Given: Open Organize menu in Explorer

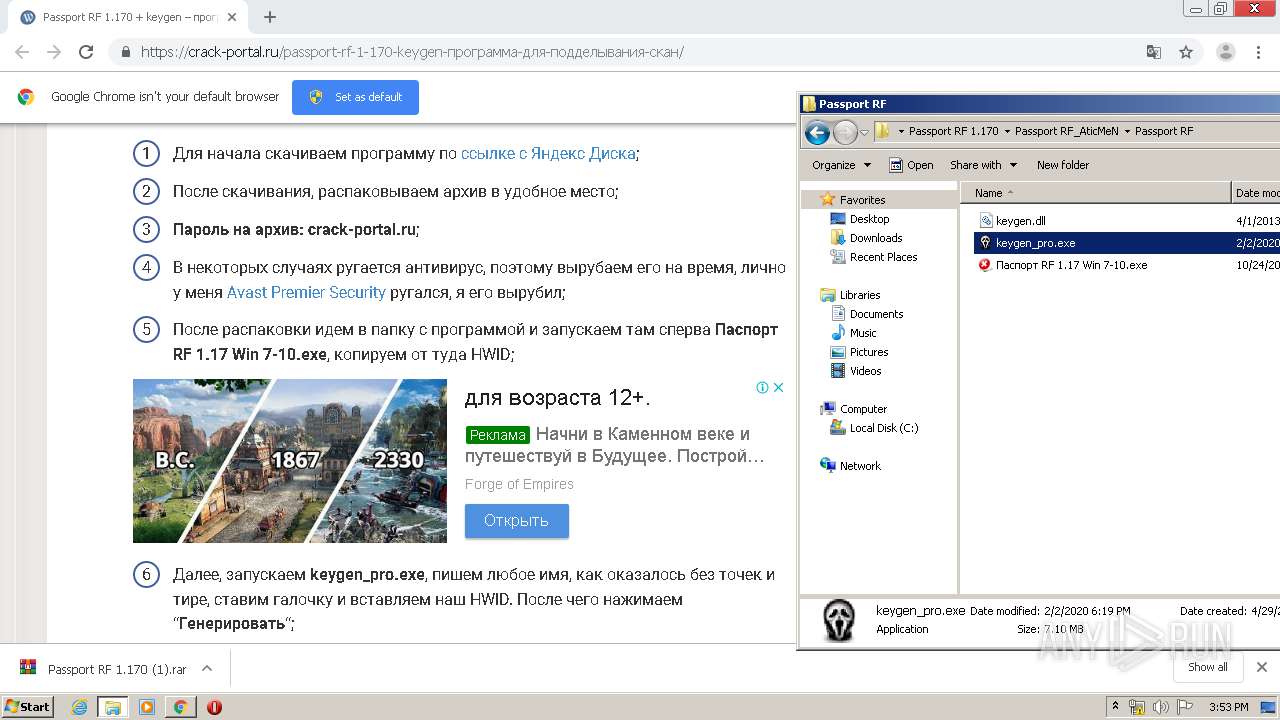Looking at the screenshot, I should (x=841, y=165).
